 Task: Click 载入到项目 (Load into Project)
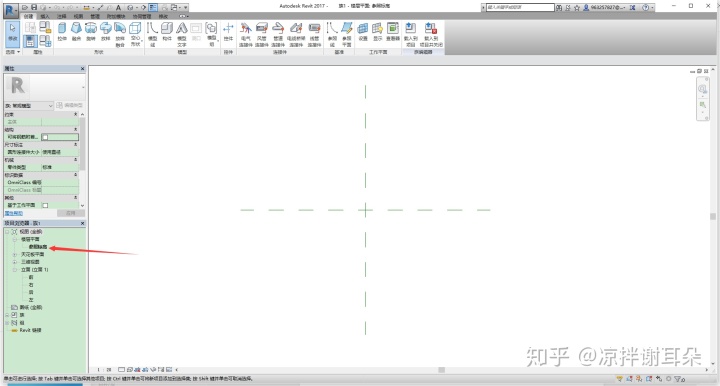click(x=411, y=34)
